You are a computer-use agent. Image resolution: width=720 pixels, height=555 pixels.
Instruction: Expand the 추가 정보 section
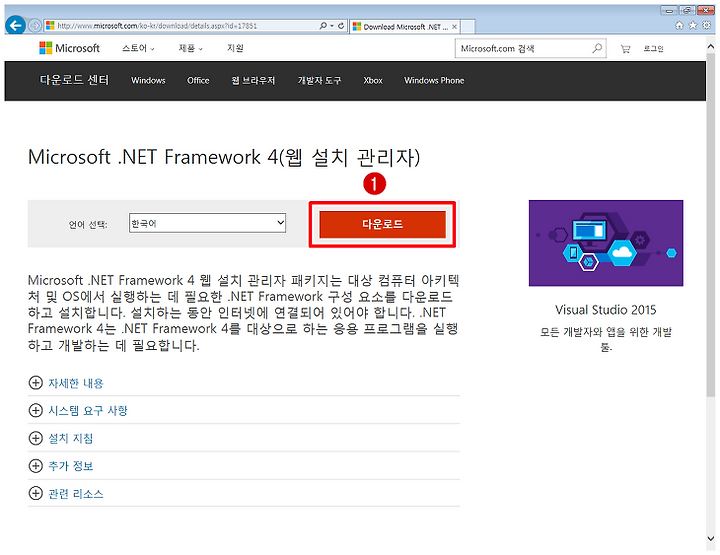(61, 465)
